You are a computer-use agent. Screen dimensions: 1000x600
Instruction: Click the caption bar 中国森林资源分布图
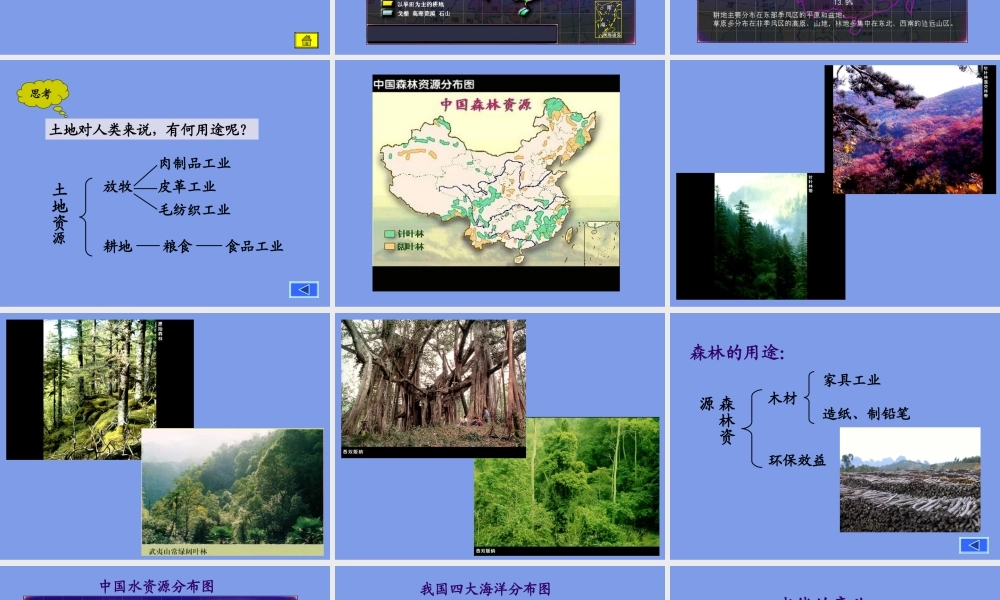tap(496, 84)
